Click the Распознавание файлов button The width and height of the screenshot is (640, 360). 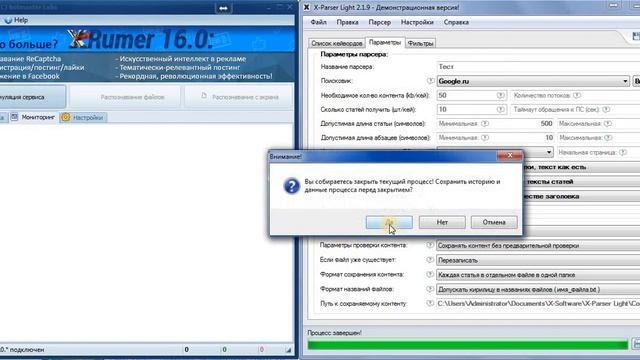tap(125, 97)
